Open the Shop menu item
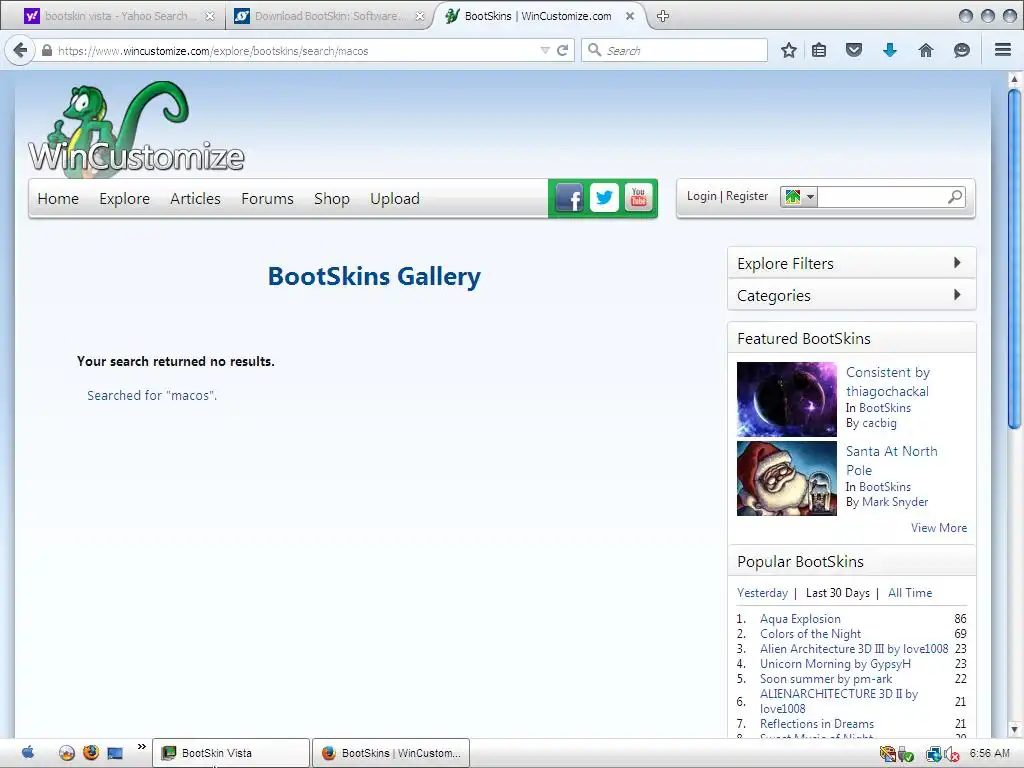Viewport: 1024px width, 768px height. [332, 199]
